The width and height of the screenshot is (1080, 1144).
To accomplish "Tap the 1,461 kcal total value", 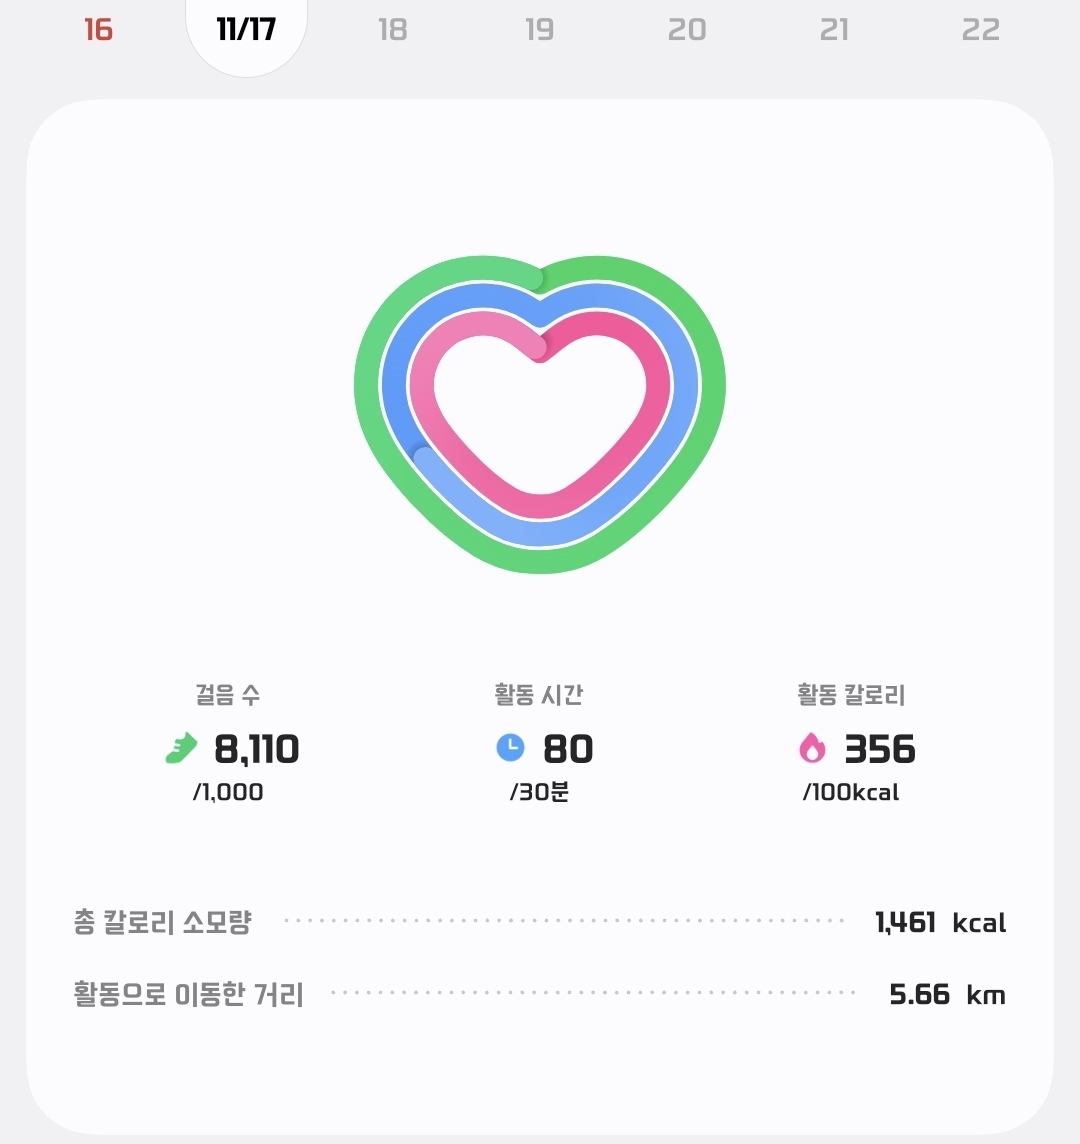I will [940, 922].
